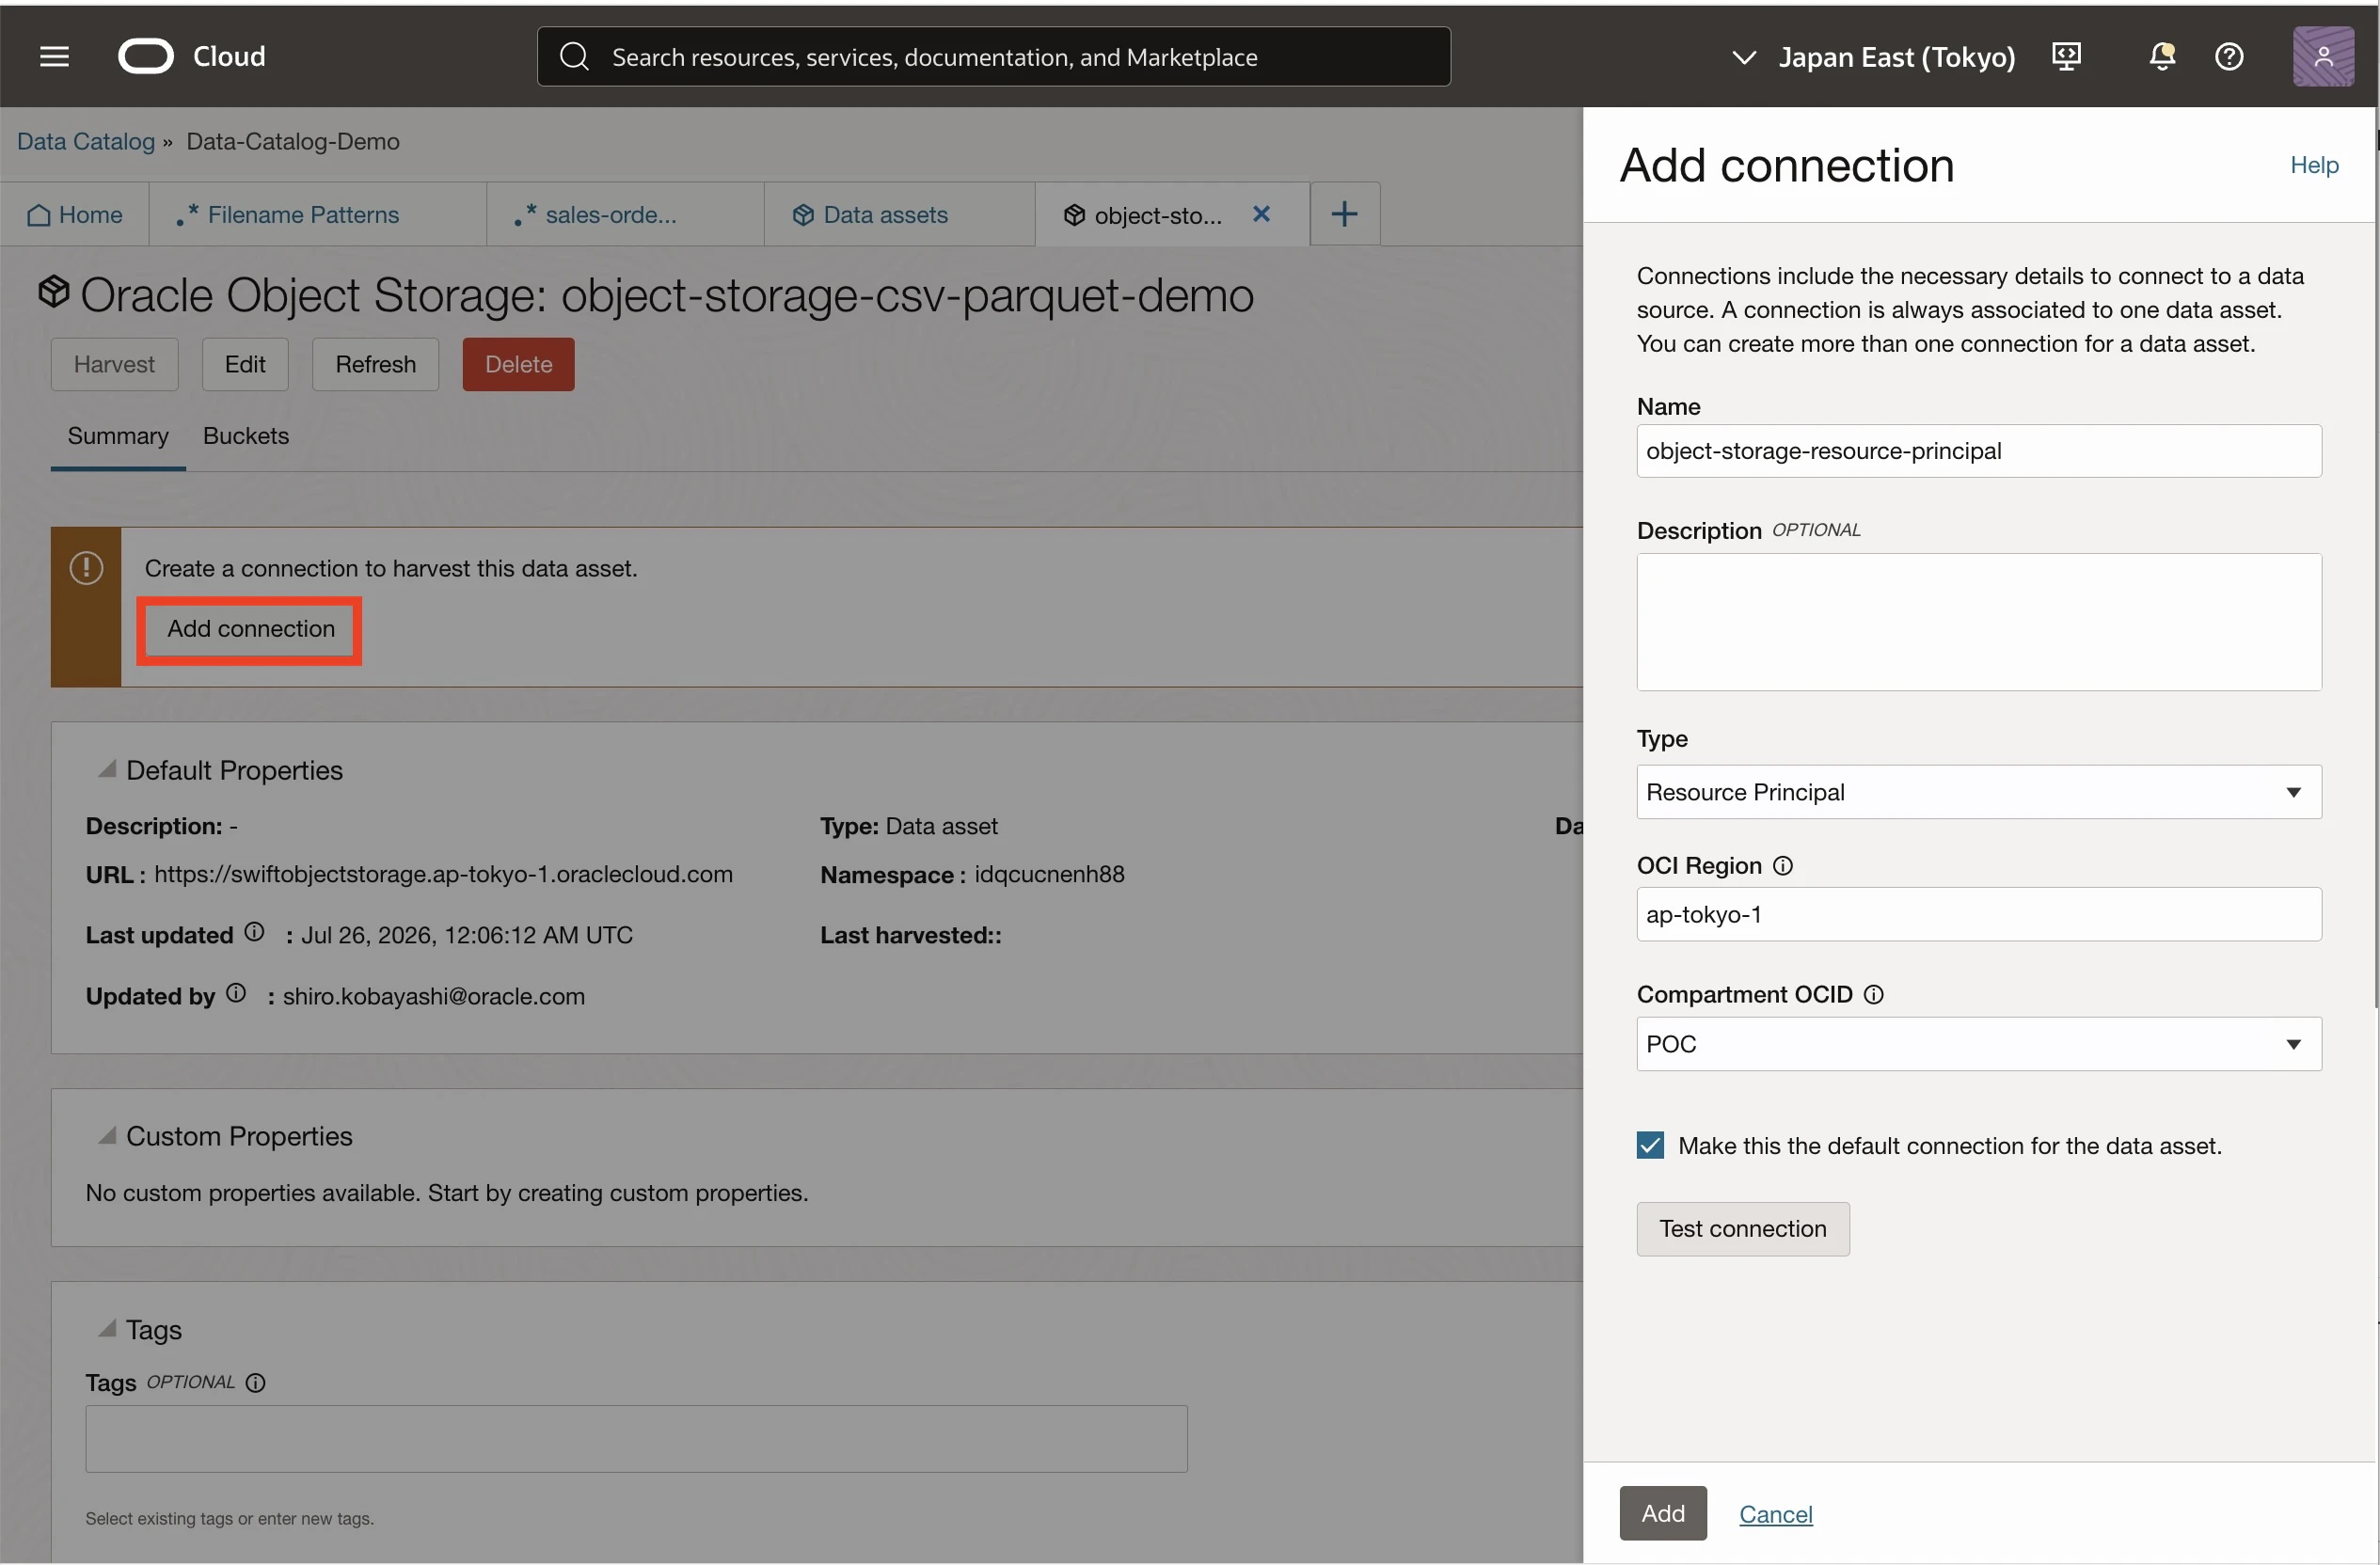The height and width of the screenshot is (1565, 2380).
Task: Open the Type dropdown
Action: point(1979,792)
